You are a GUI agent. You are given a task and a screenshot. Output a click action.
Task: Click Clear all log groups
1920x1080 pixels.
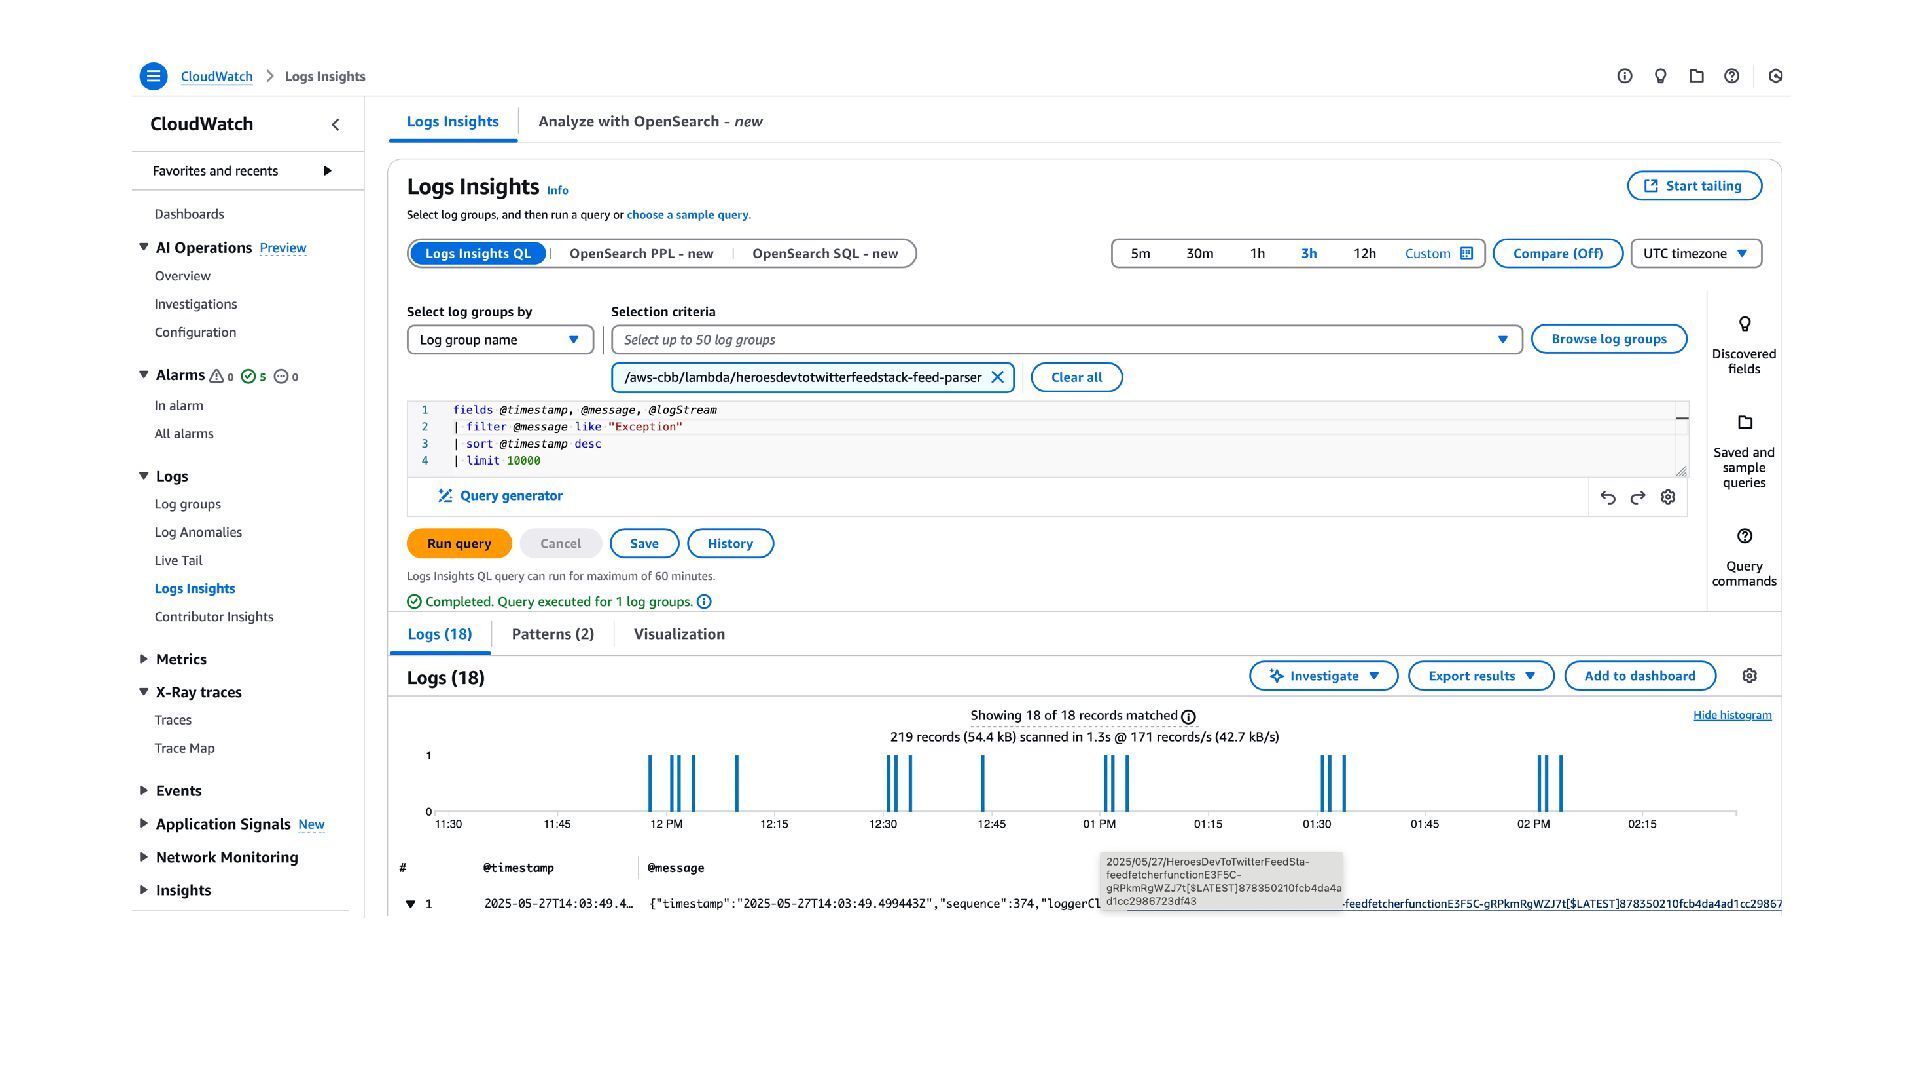[1076, 377]
